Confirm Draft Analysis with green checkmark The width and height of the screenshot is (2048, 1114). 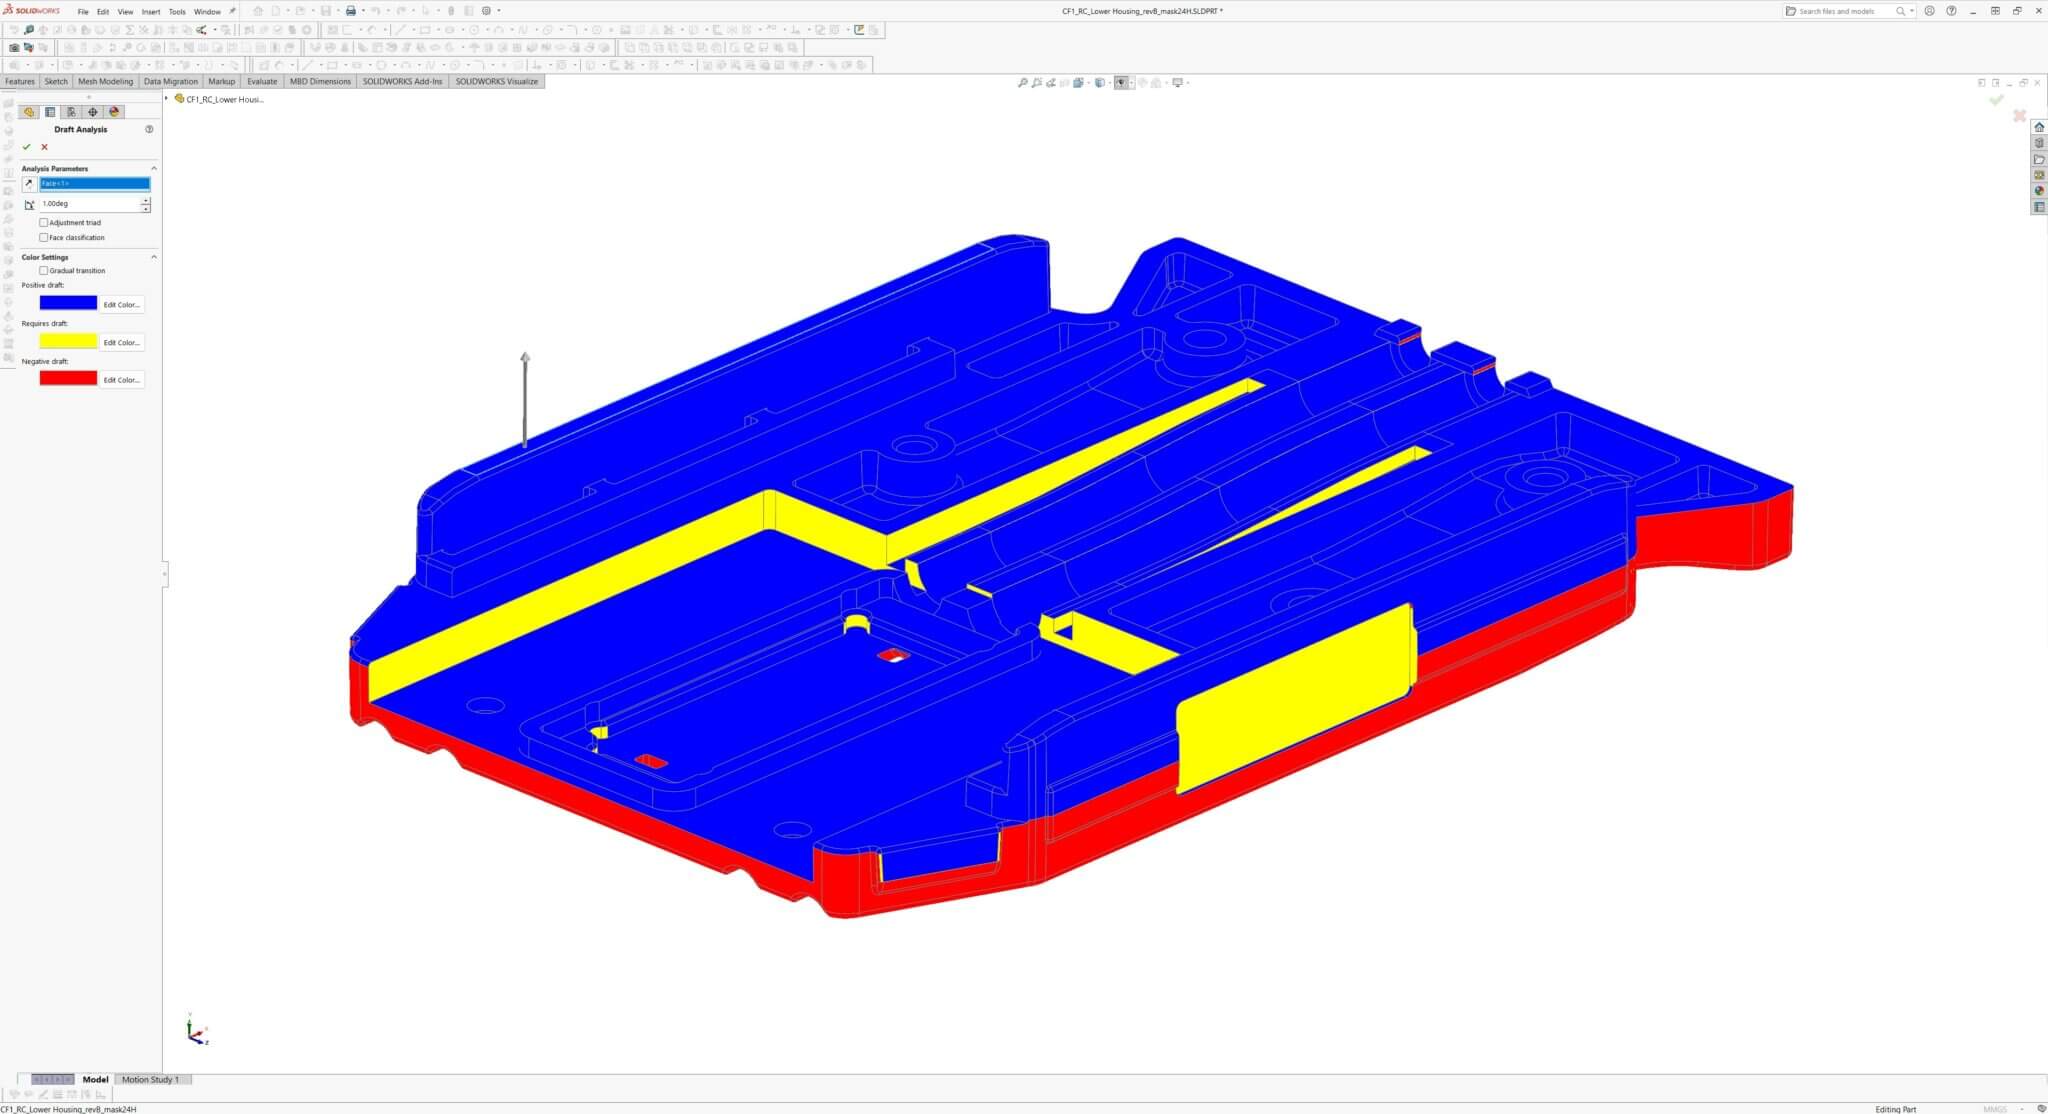point(27,147)
